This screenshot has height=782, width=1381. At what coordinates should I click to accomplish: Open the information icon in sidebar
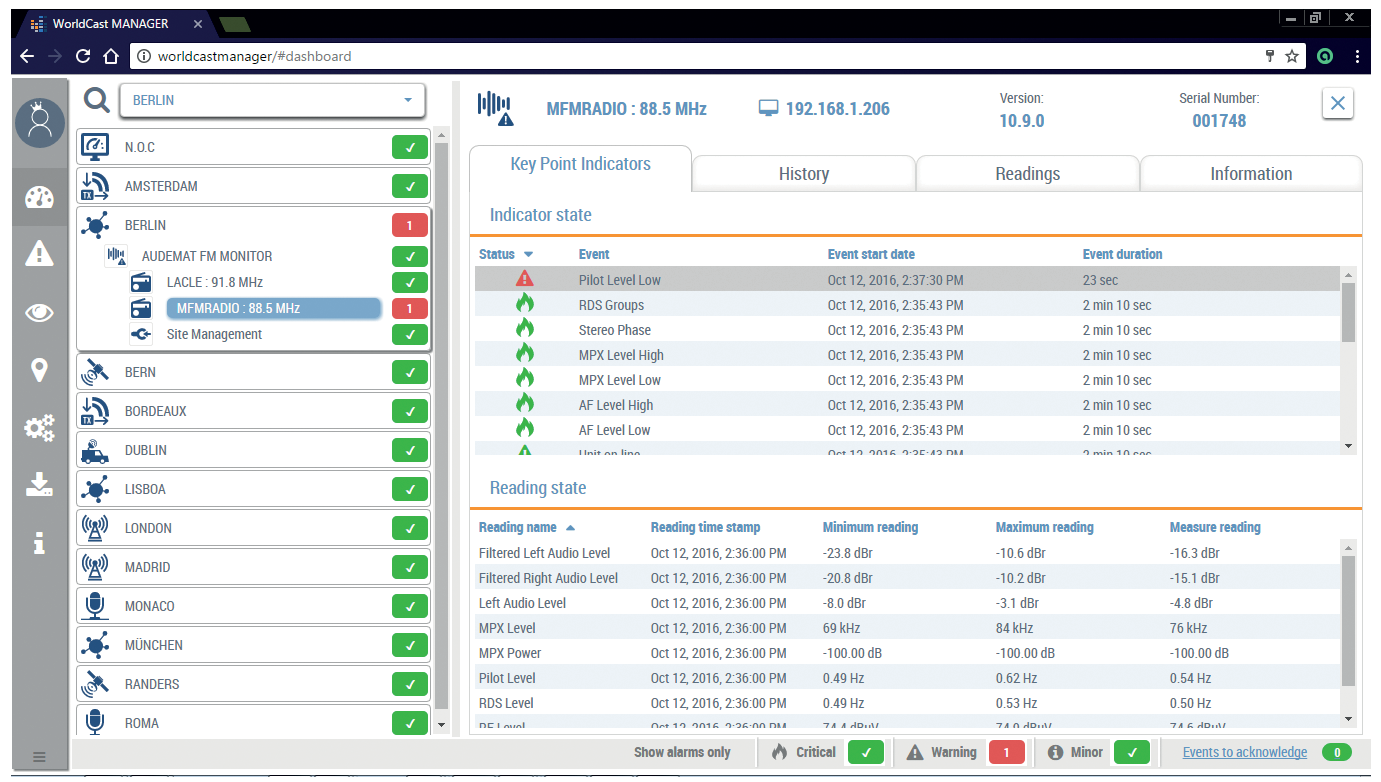click(39, 542)
